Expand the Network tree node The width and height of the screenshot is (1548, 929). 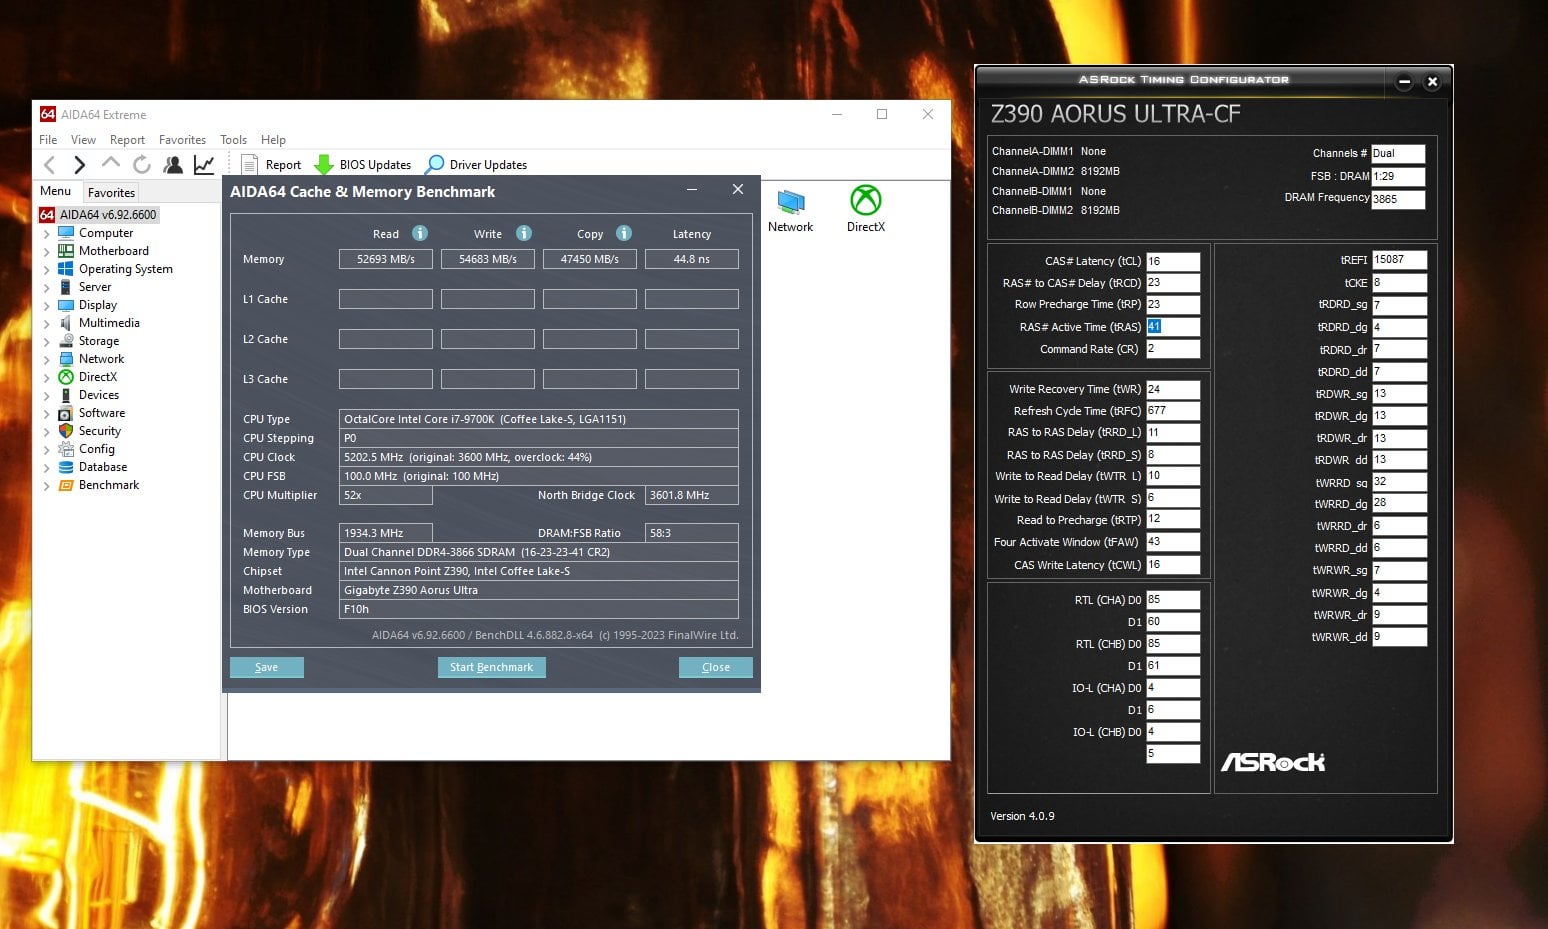[x=46, y=360]
